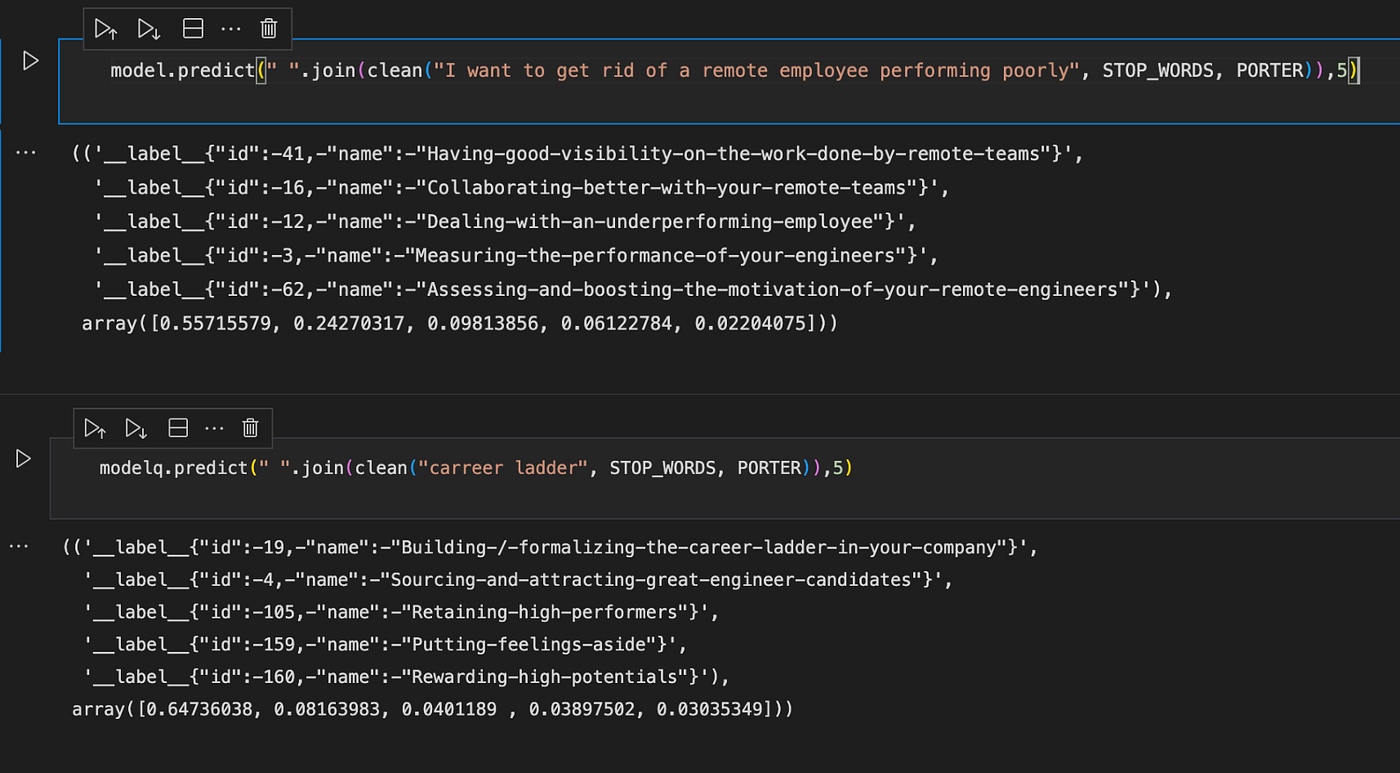This screenshot has width=1400, height=773.
Task: Run the first model.predict cell with its play button
Action: tap(30, 60)
